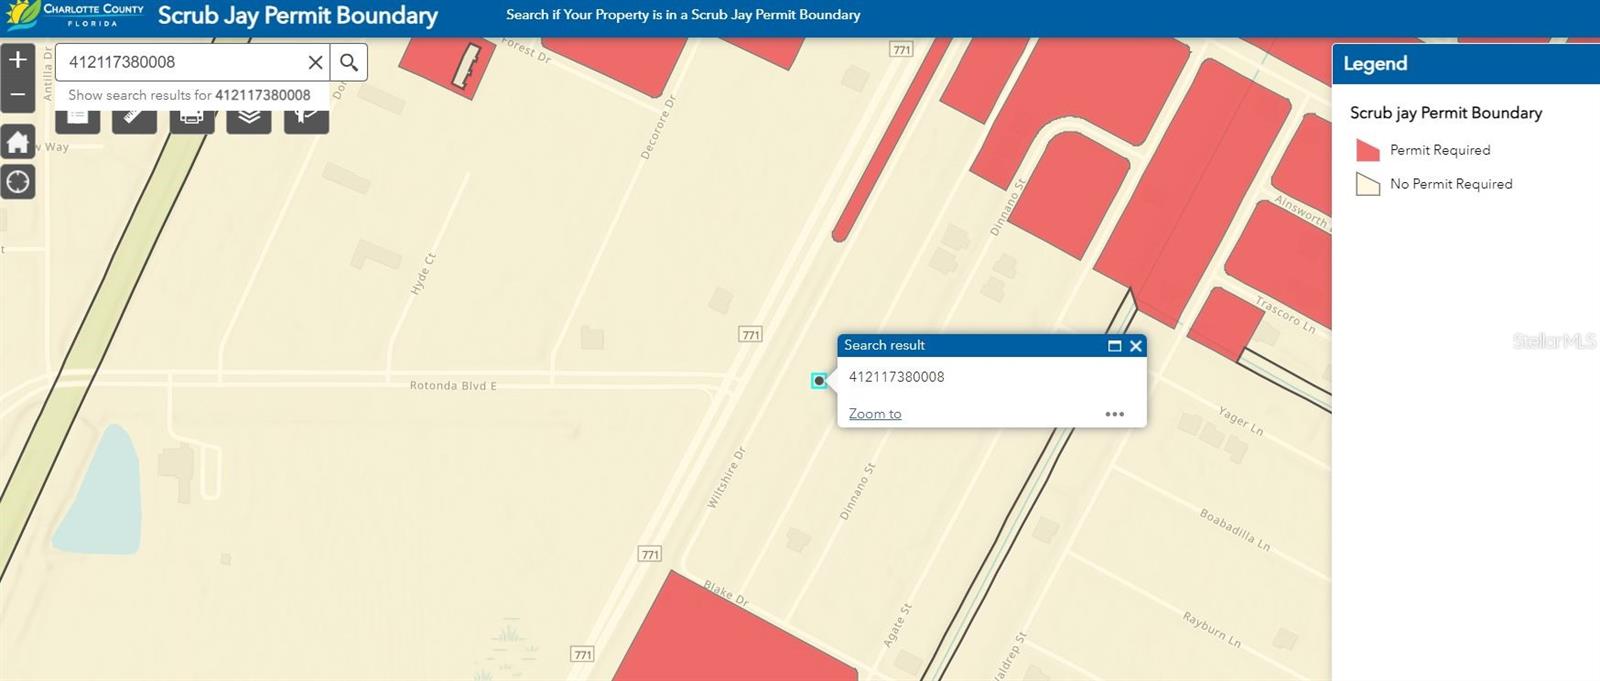The image size is (1600, 681).
Task: Open the Layer List widget
Action: pos(249,120)
